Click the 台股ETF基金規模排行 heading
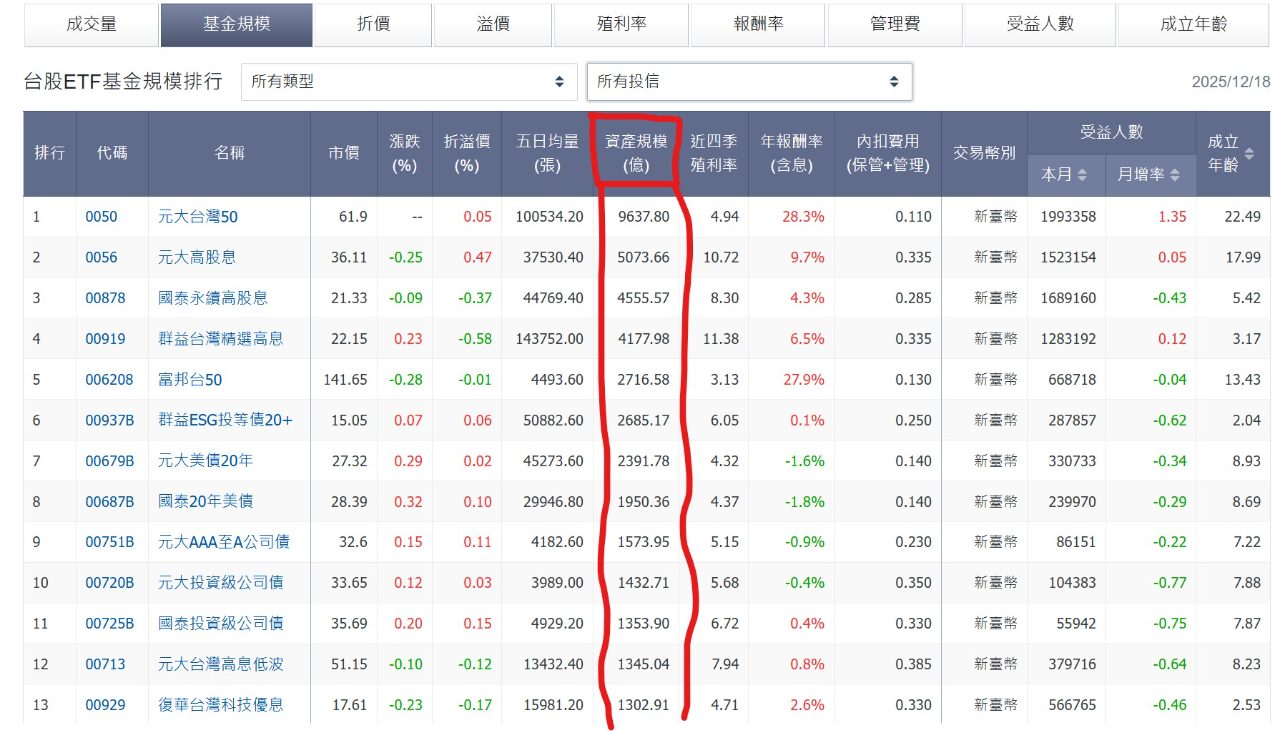Image resolution: width=1280 pixels, height=731 pixels. (x=123, y=82)
